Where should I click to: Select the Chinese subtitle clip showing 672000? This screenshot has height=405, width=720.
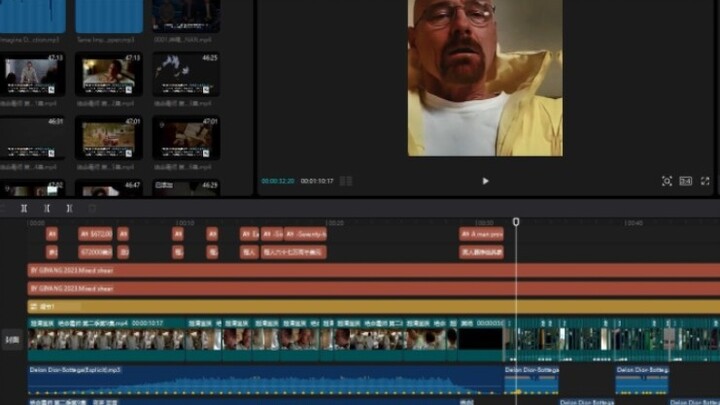[95, 252]
